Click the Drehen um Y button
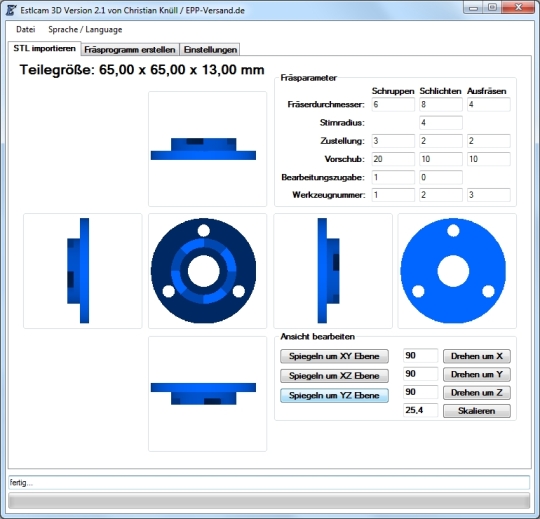Viewport: 540px width, 519px height. pos(477,375)
